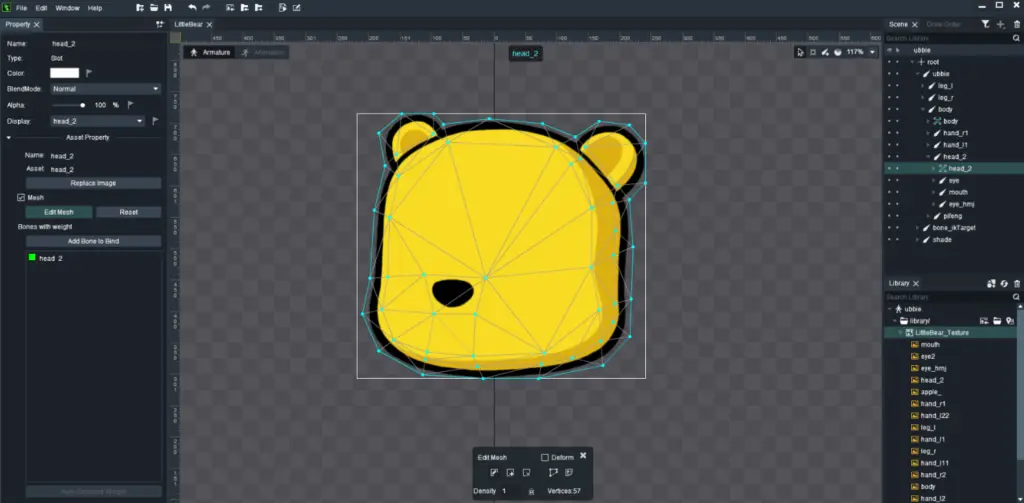Open the Edit menu
This screenshot has width=1024, height=503.
tap(41, 8)
